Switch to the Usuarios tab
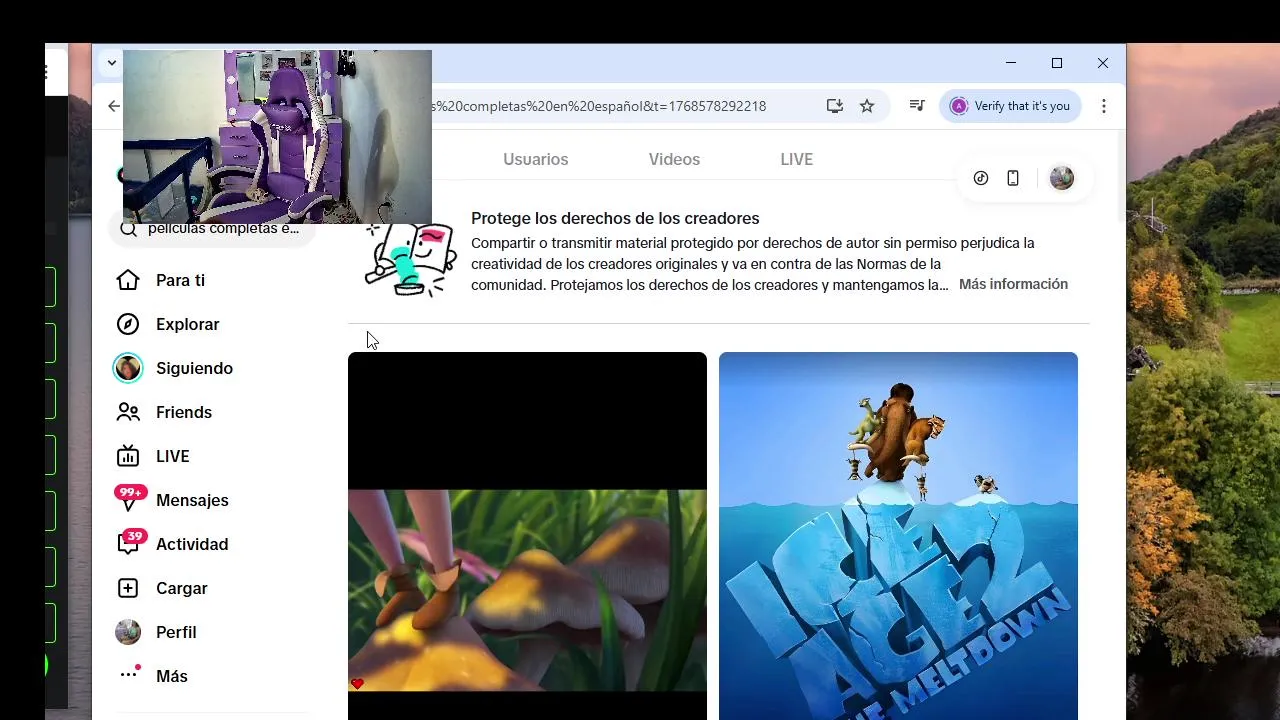 click(535, 159)
